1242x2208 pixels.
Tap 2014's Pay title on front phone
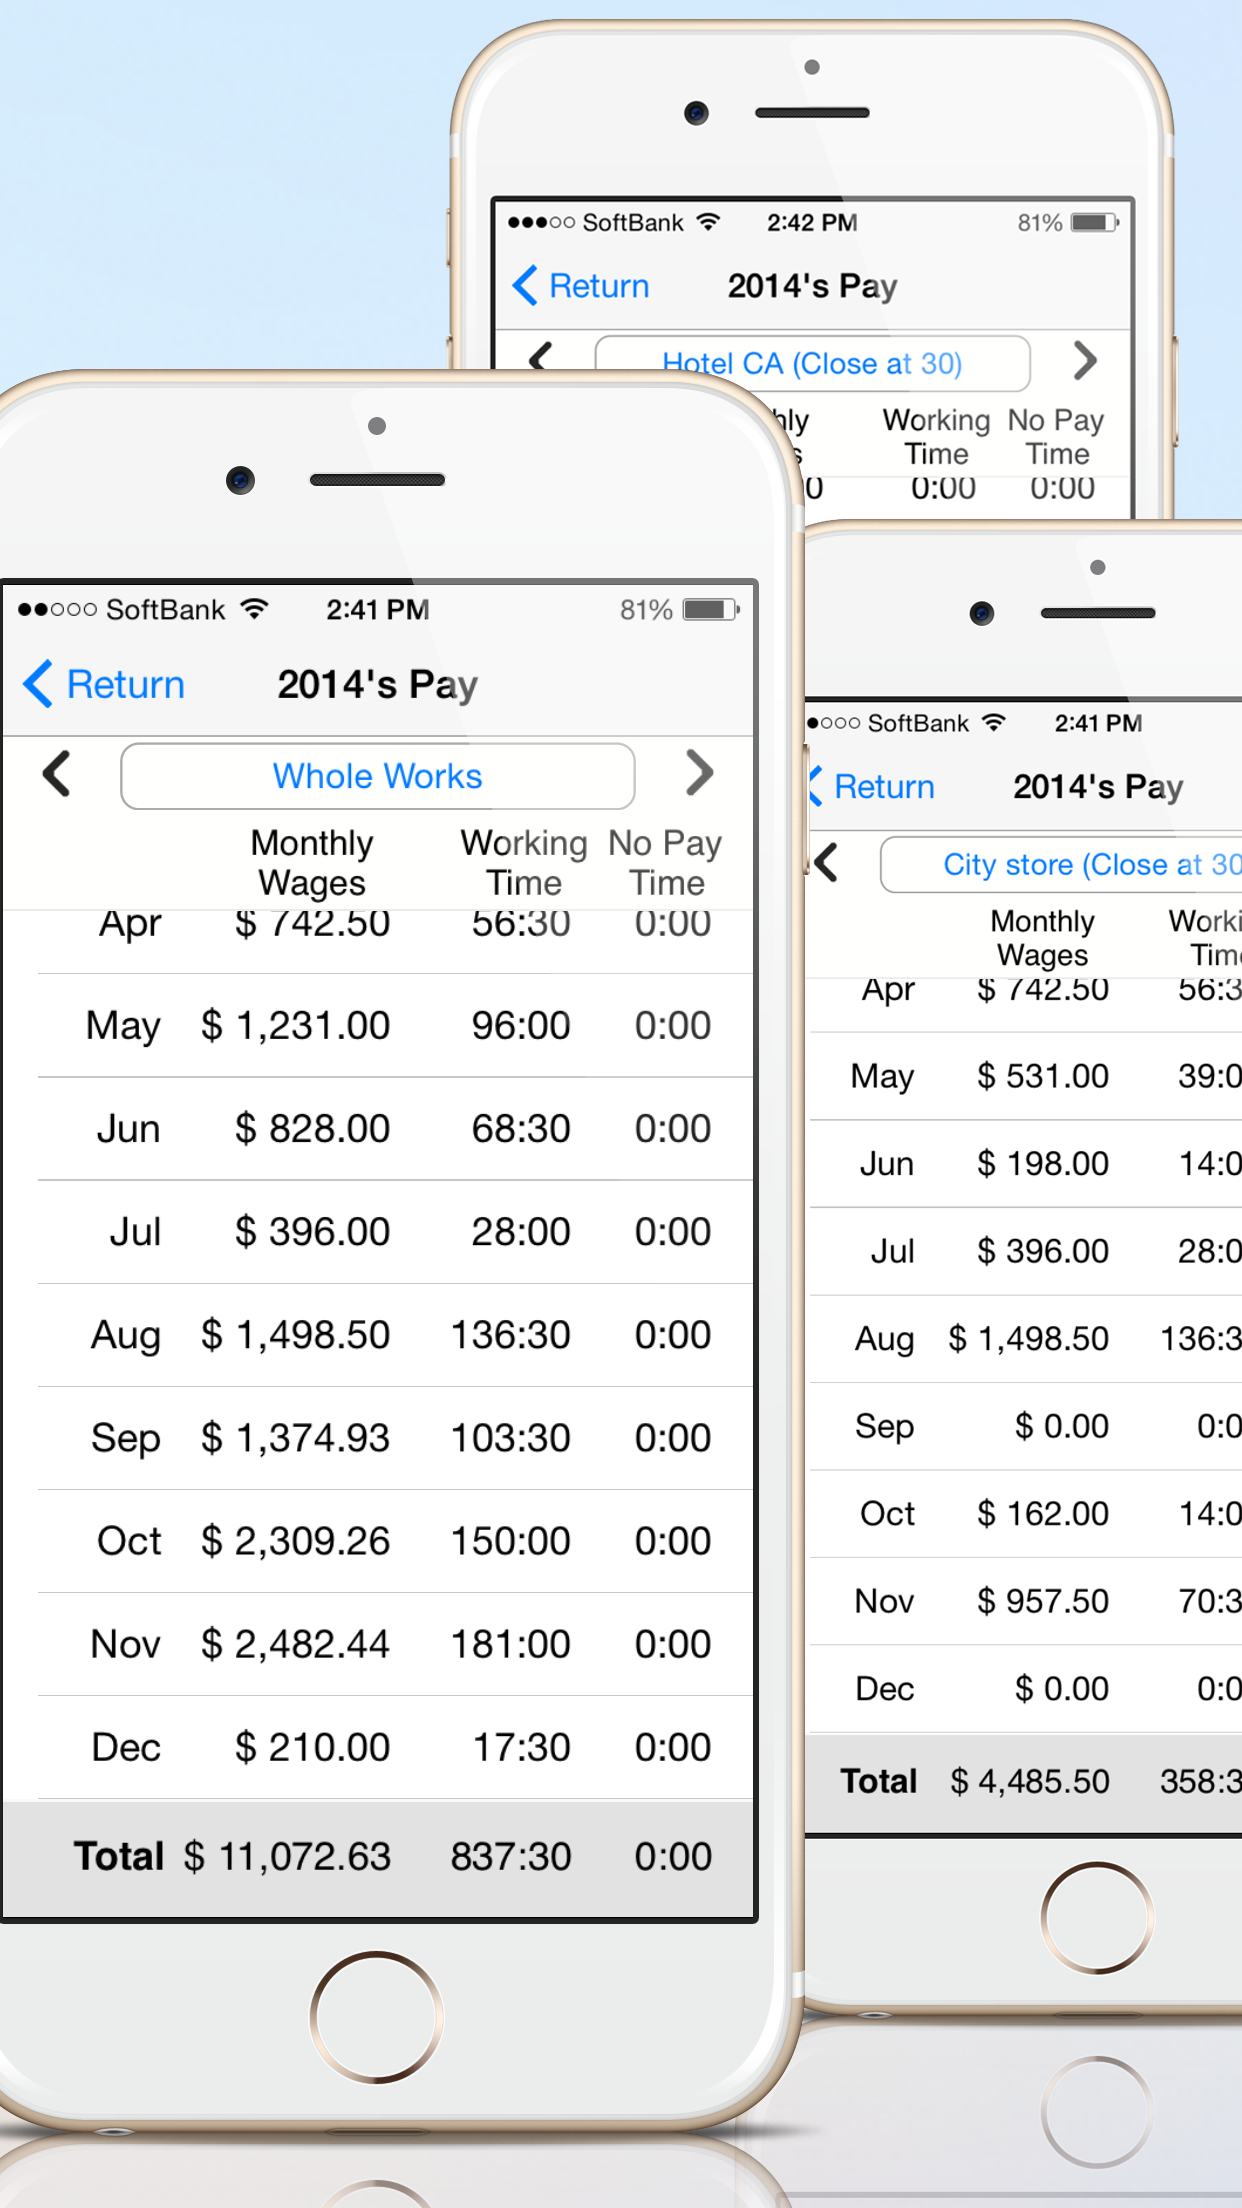click(378, 685)
